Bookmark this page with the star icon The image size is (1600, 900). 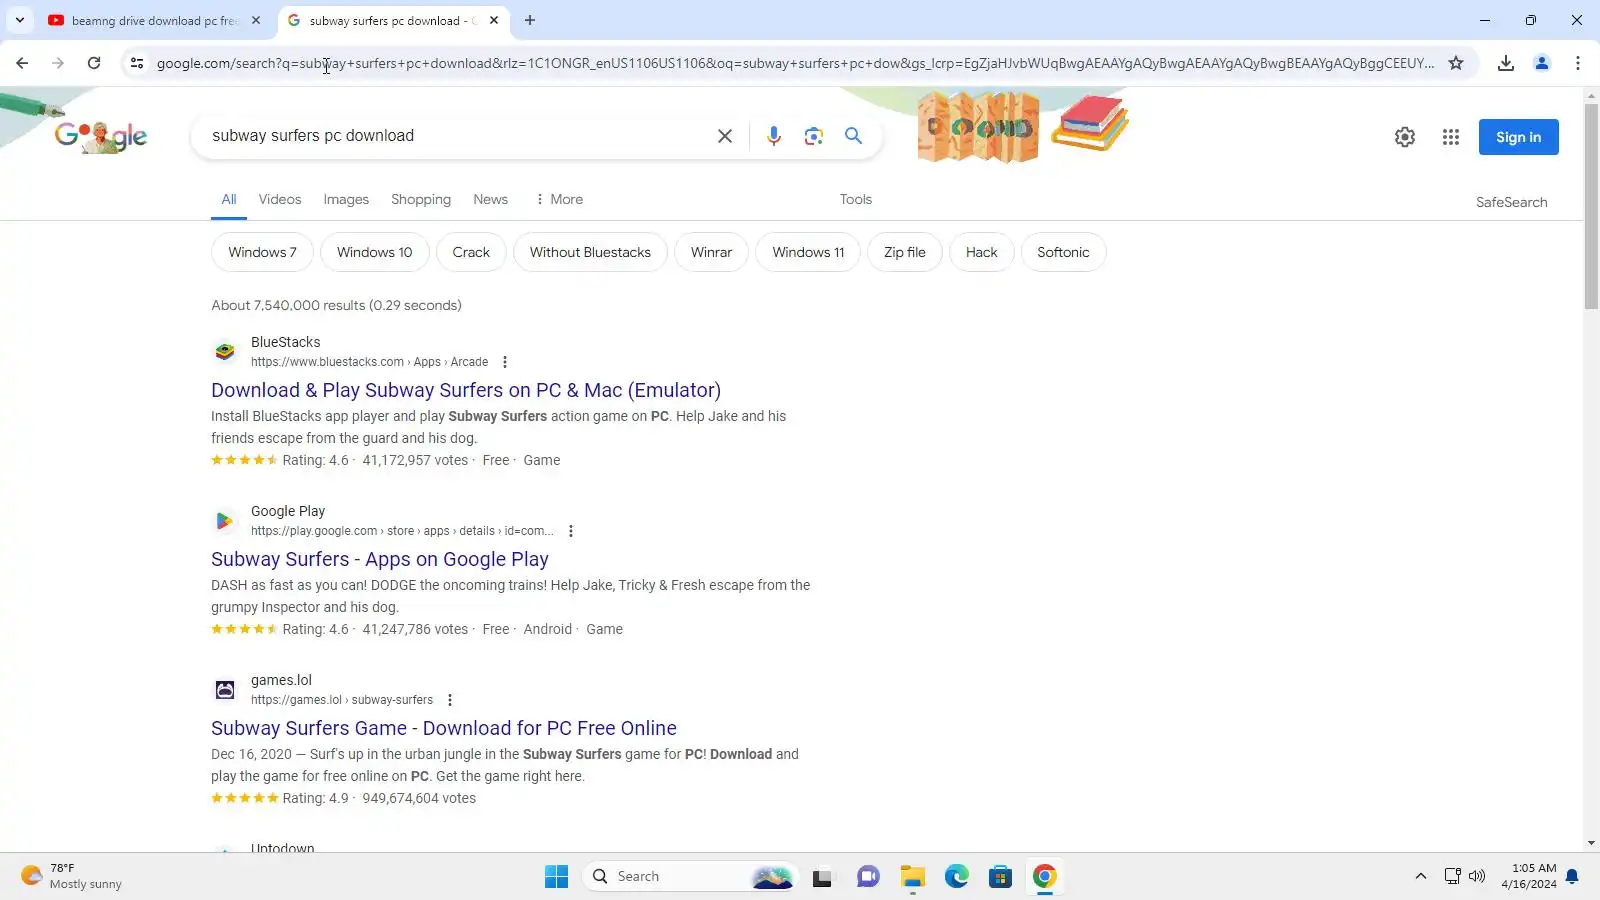pos(1456,63)
